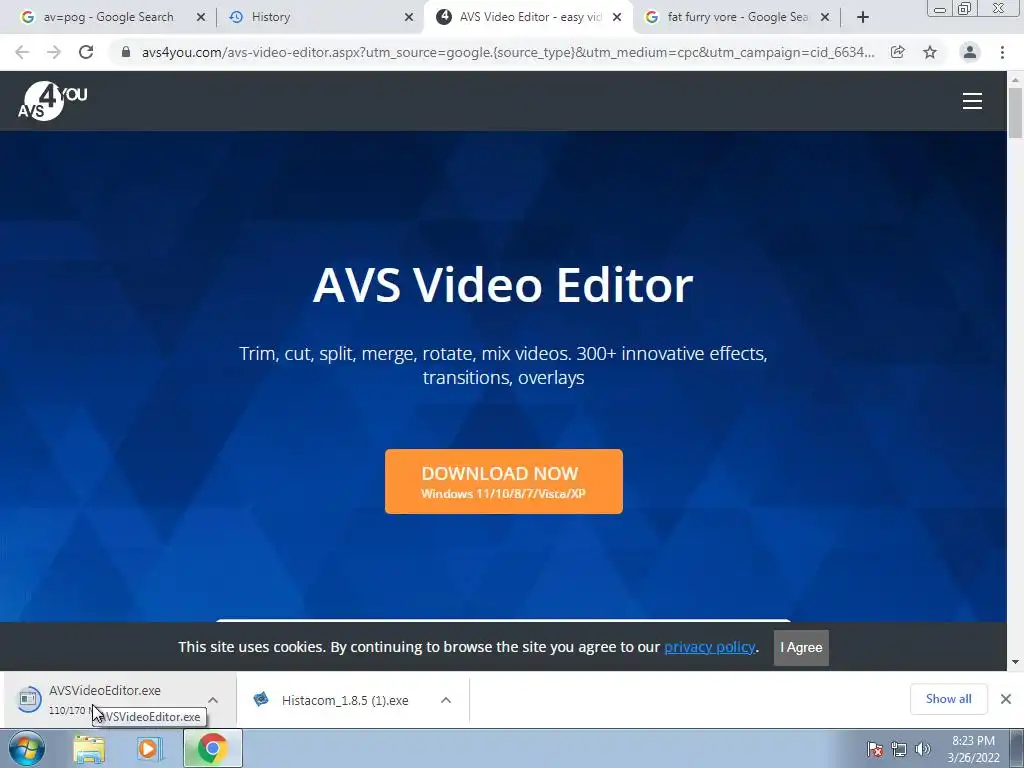Close the av=pog Google Search tab
This screenshot has height=768, width=1024.
[x=201, y=17]
